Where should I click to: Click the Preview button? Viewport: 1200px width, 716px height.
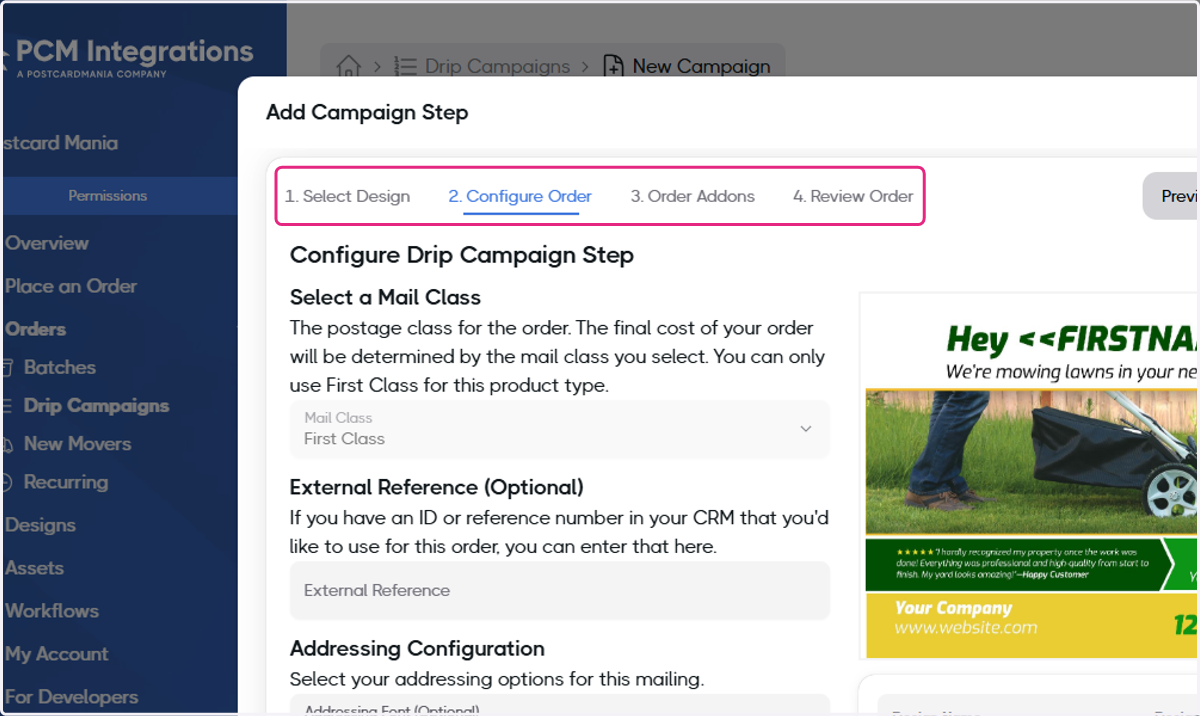pyautogui.click(x=1172, y=196)
